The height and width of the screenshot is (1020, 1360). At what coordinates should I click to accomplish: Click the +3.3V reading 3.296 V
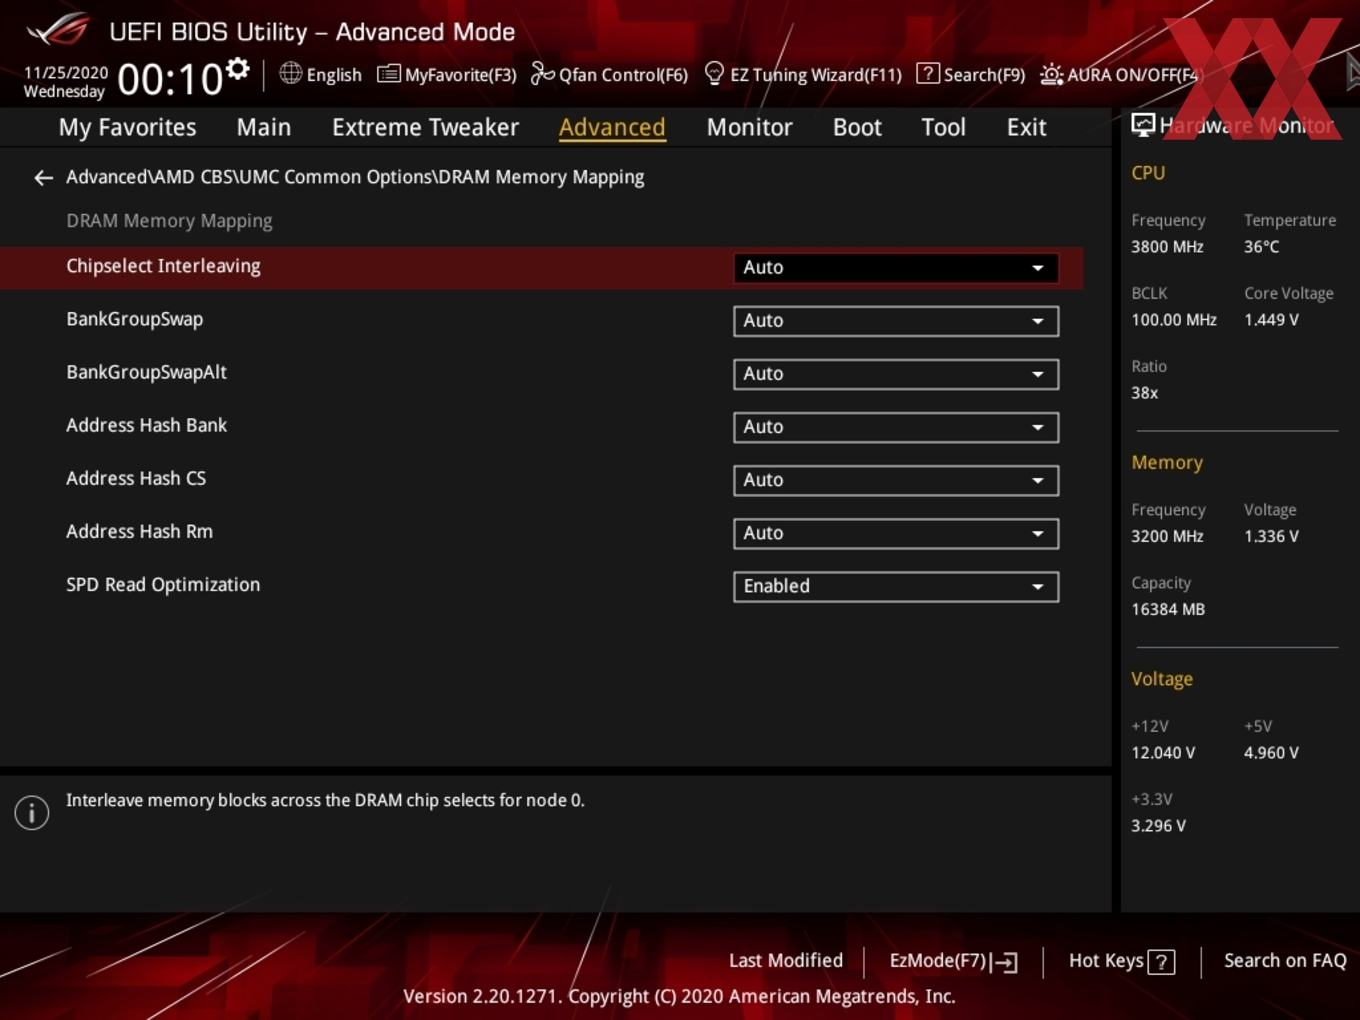click(x=1158, y=826)
